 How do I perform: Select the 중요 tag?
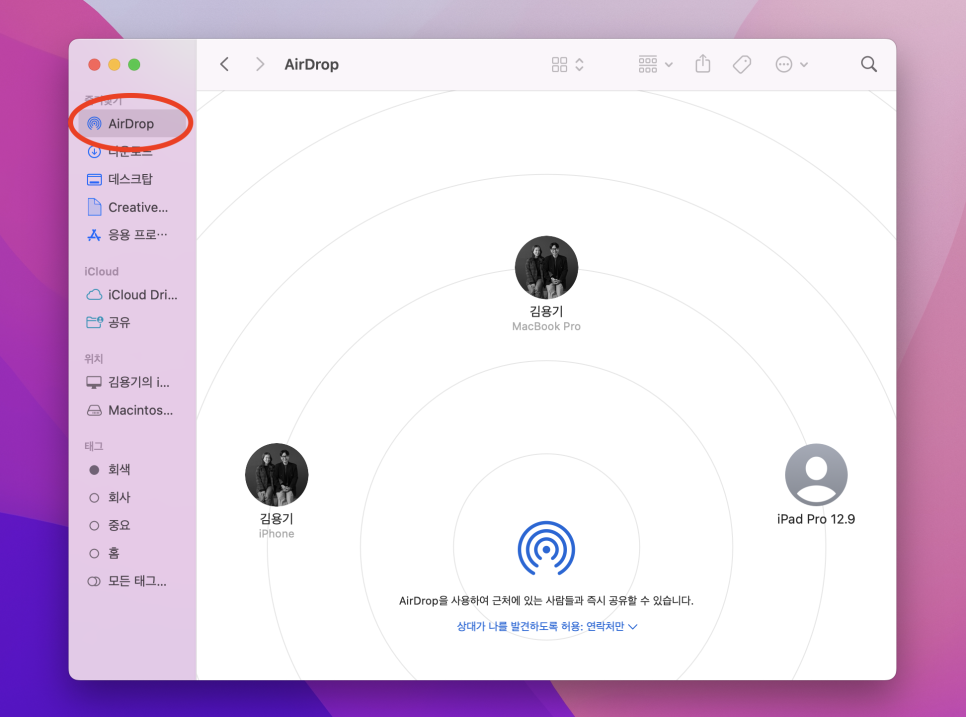point(132,525)
